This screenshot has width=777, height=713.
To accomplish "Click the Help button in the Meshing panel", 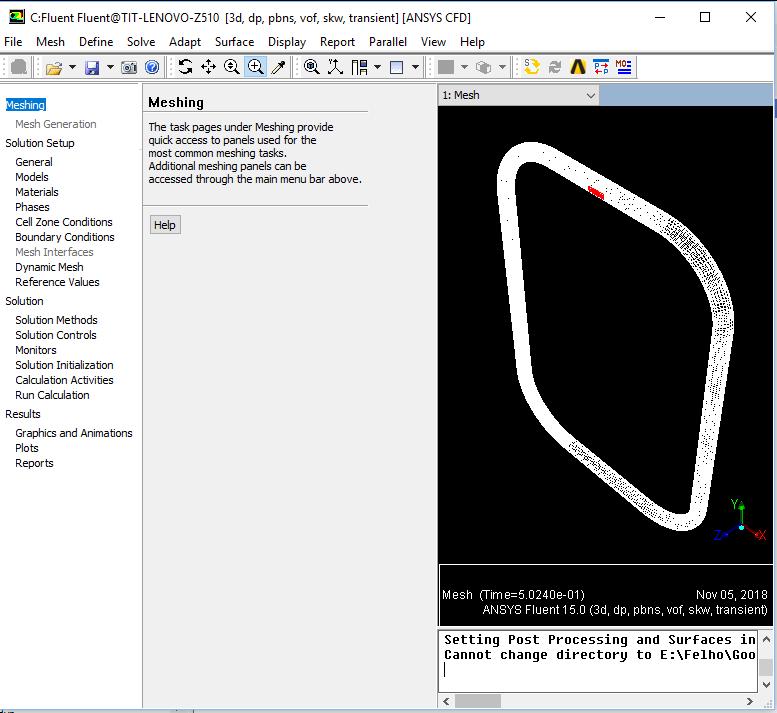I will (x=165, y=225).
